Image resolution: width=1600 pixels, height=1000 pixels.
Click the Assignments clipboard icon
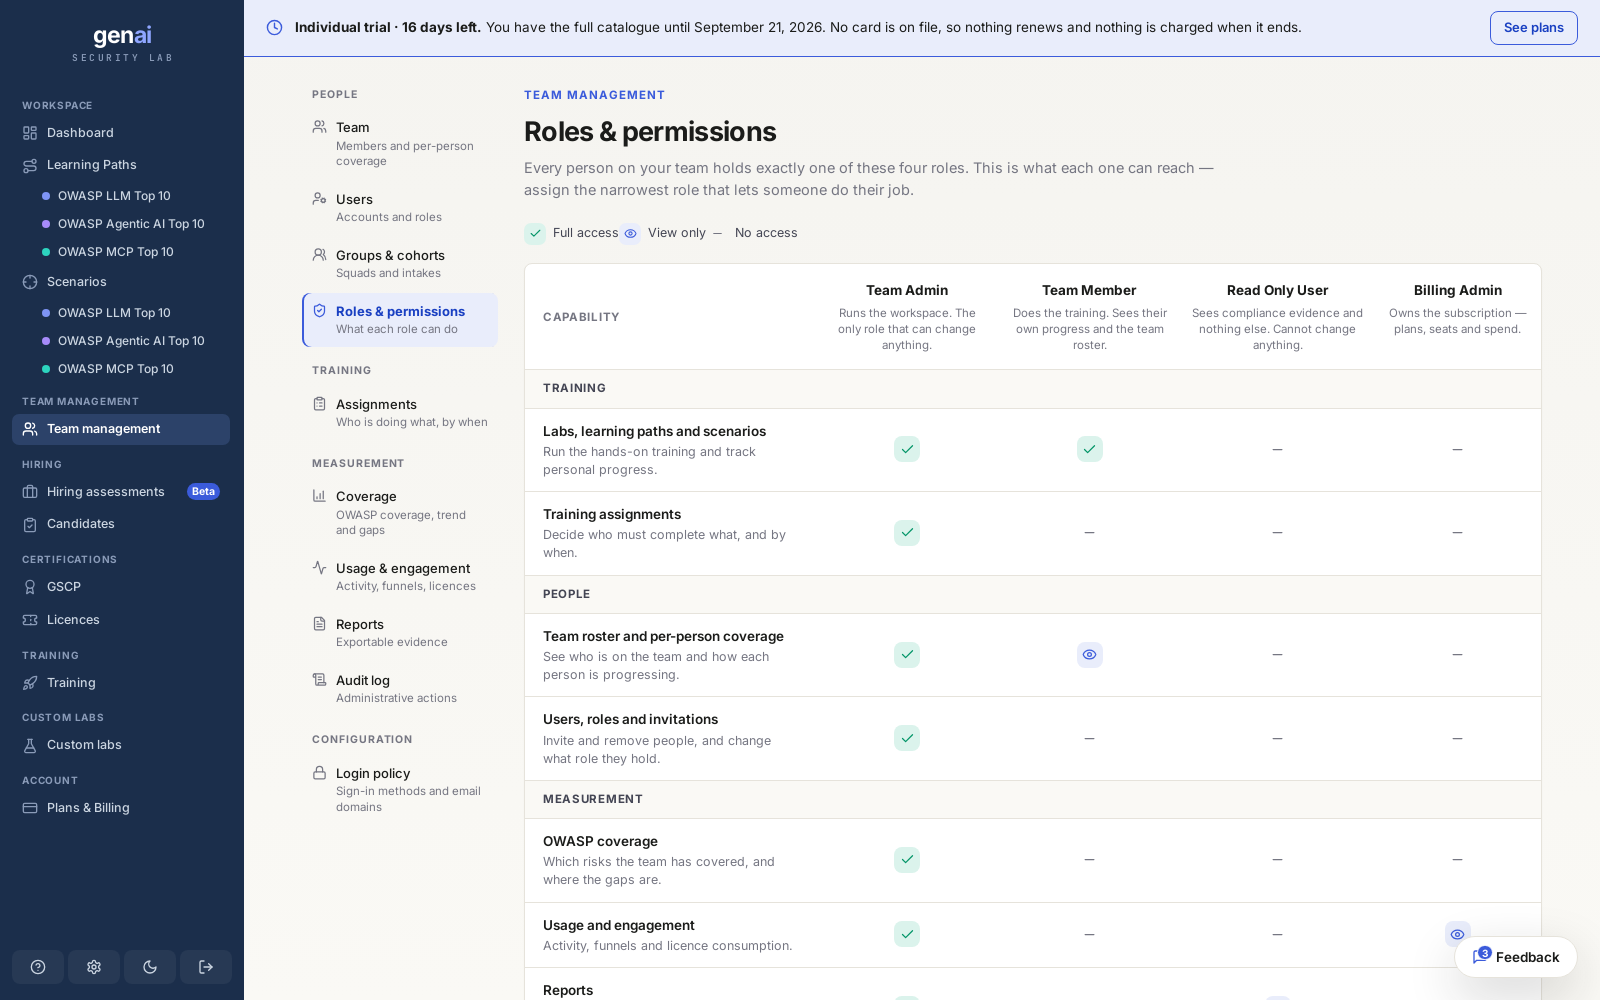coord(320,404)
